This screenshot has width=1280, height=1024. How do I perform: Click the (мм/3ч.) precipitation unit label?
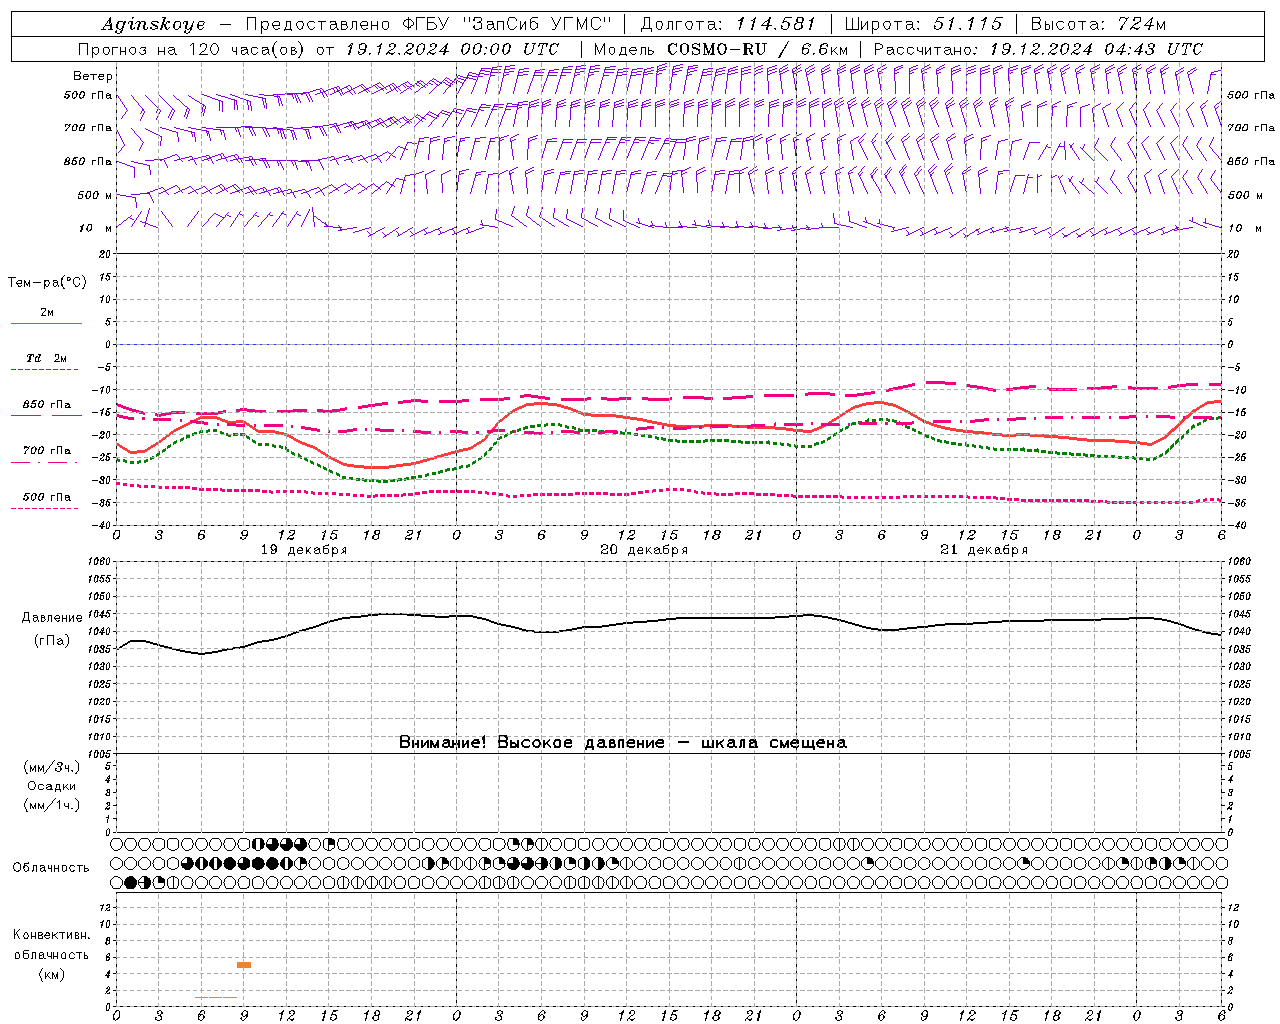coord(52,767)
